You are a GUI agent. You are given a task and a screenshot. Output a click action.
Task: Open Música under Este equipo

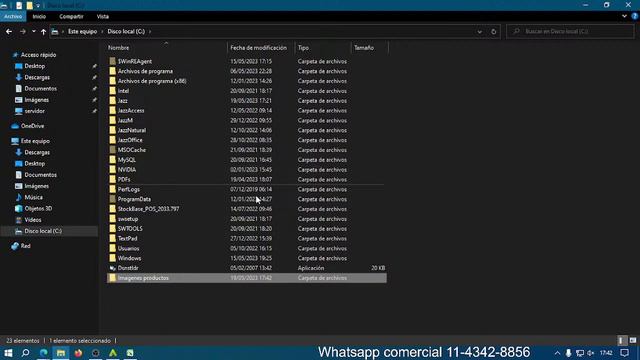(33, 198)
